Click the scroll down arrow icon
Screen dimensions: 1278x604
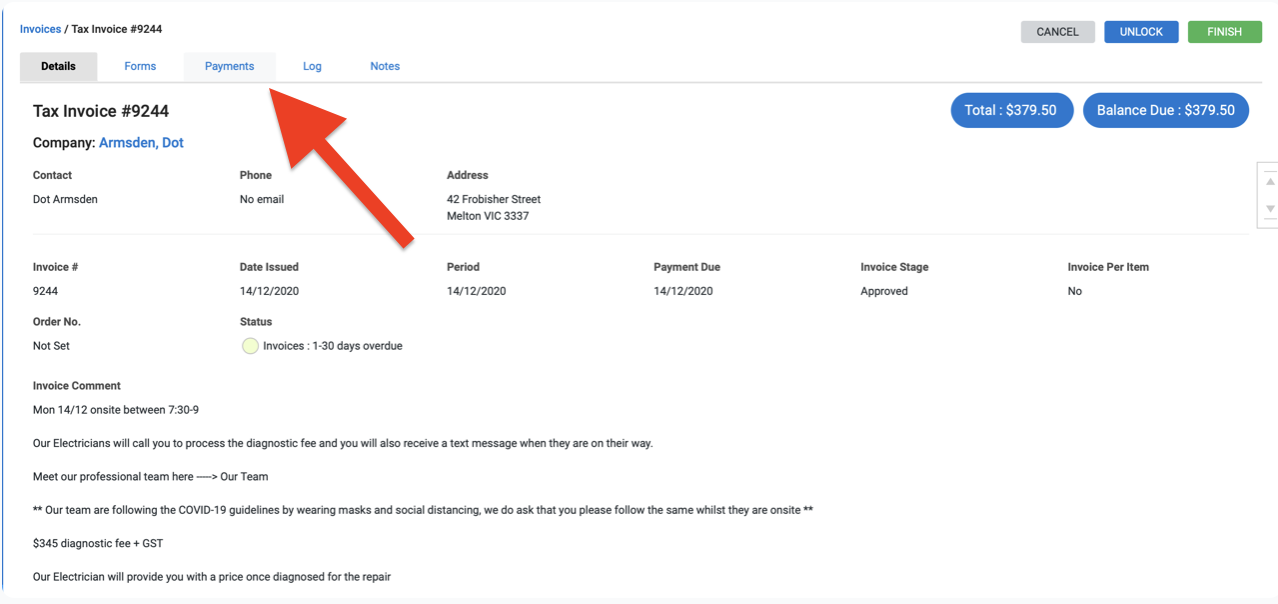coord(1270,209)
